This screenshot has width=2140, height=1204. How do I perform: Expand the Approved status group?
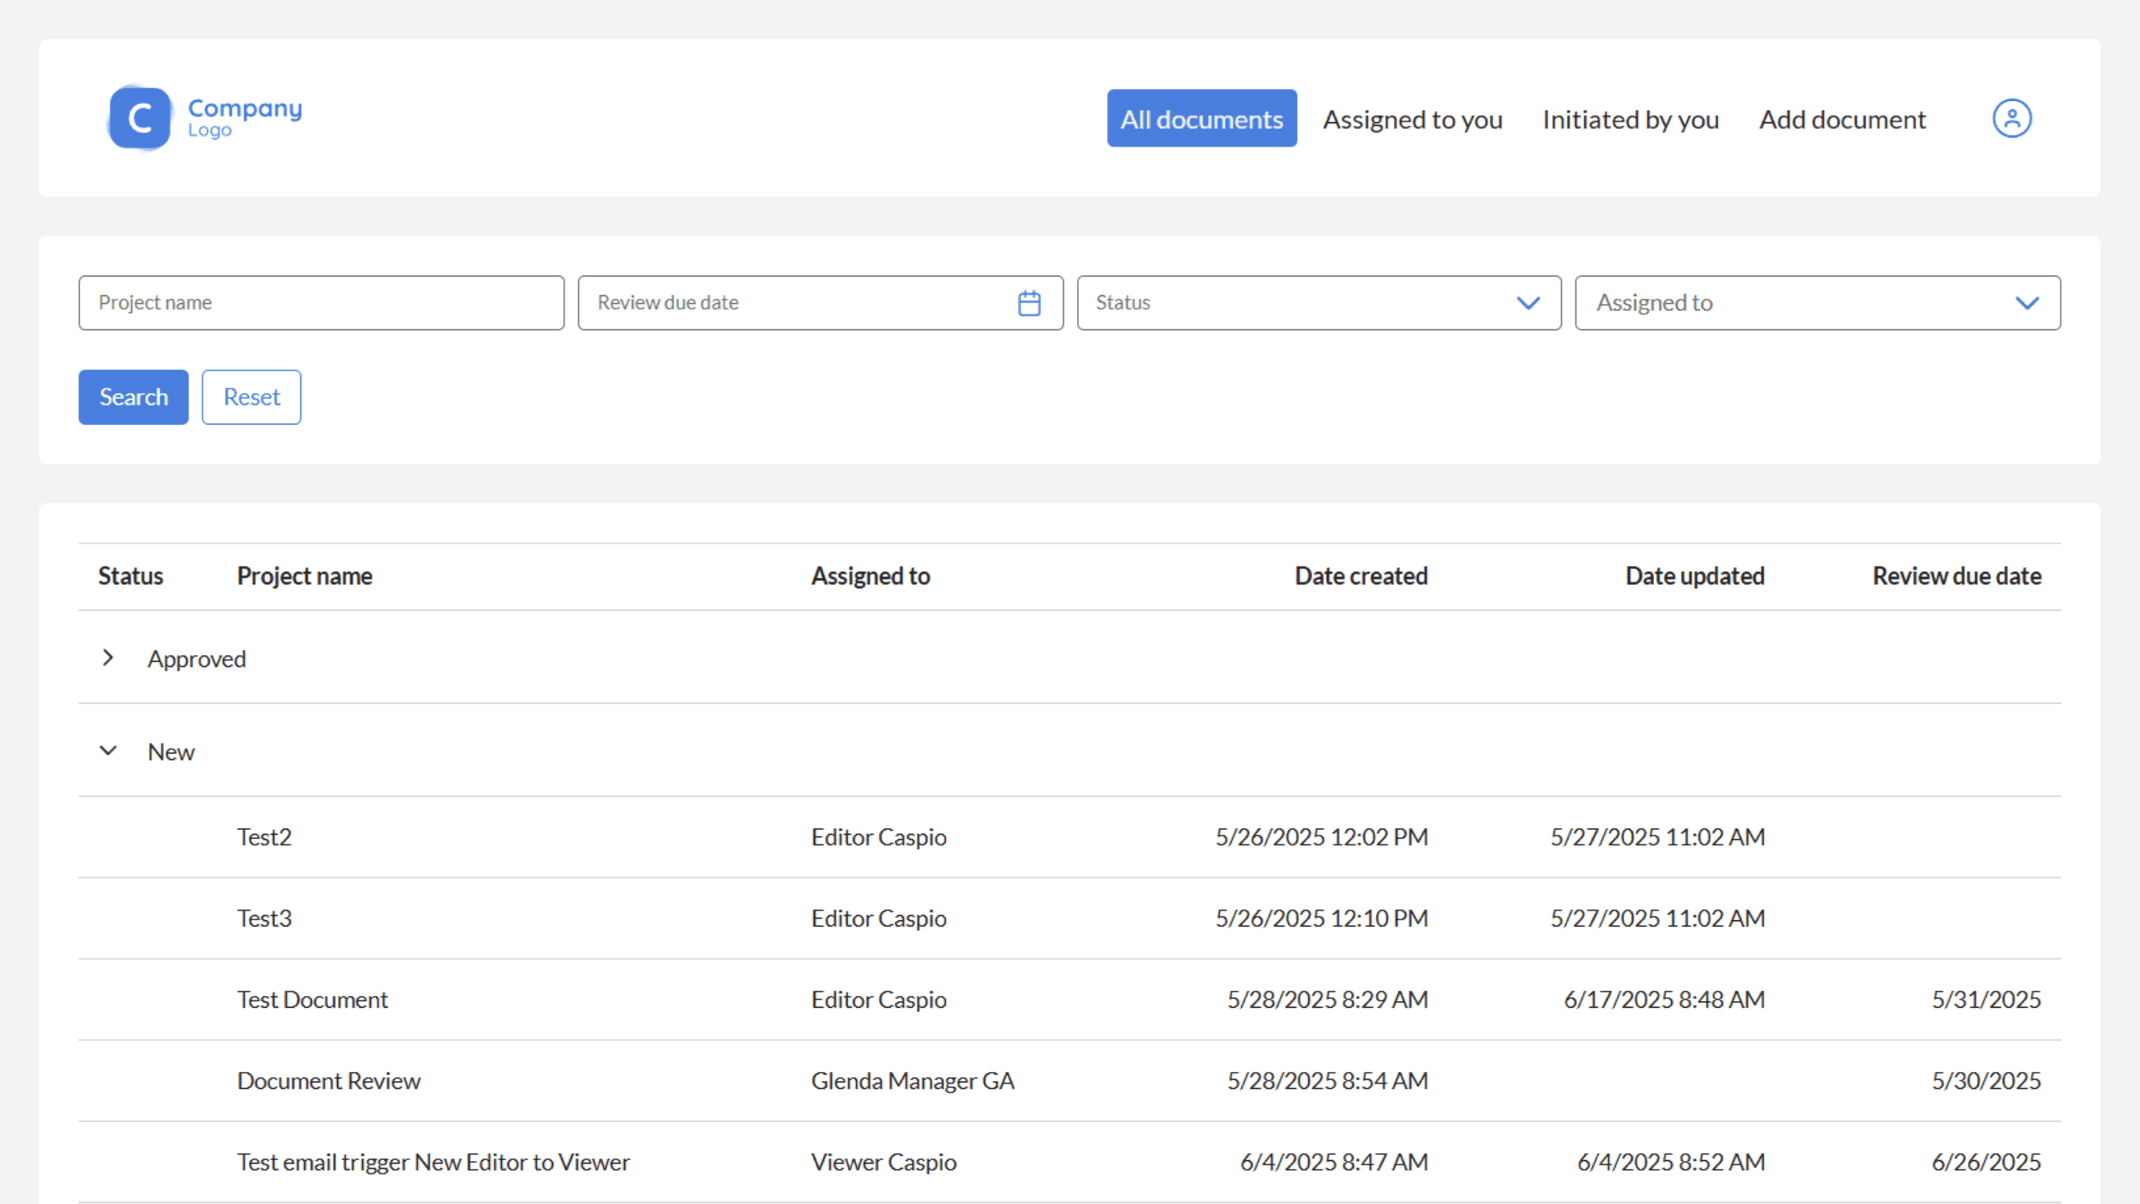tap(108, 658)
